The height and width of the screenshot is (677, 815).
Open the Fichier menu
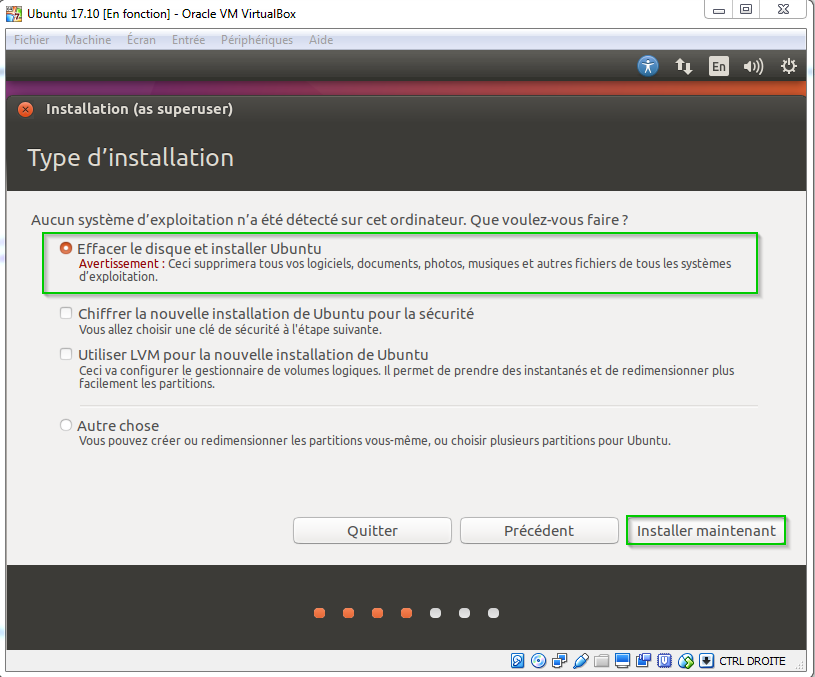point(32,40)
